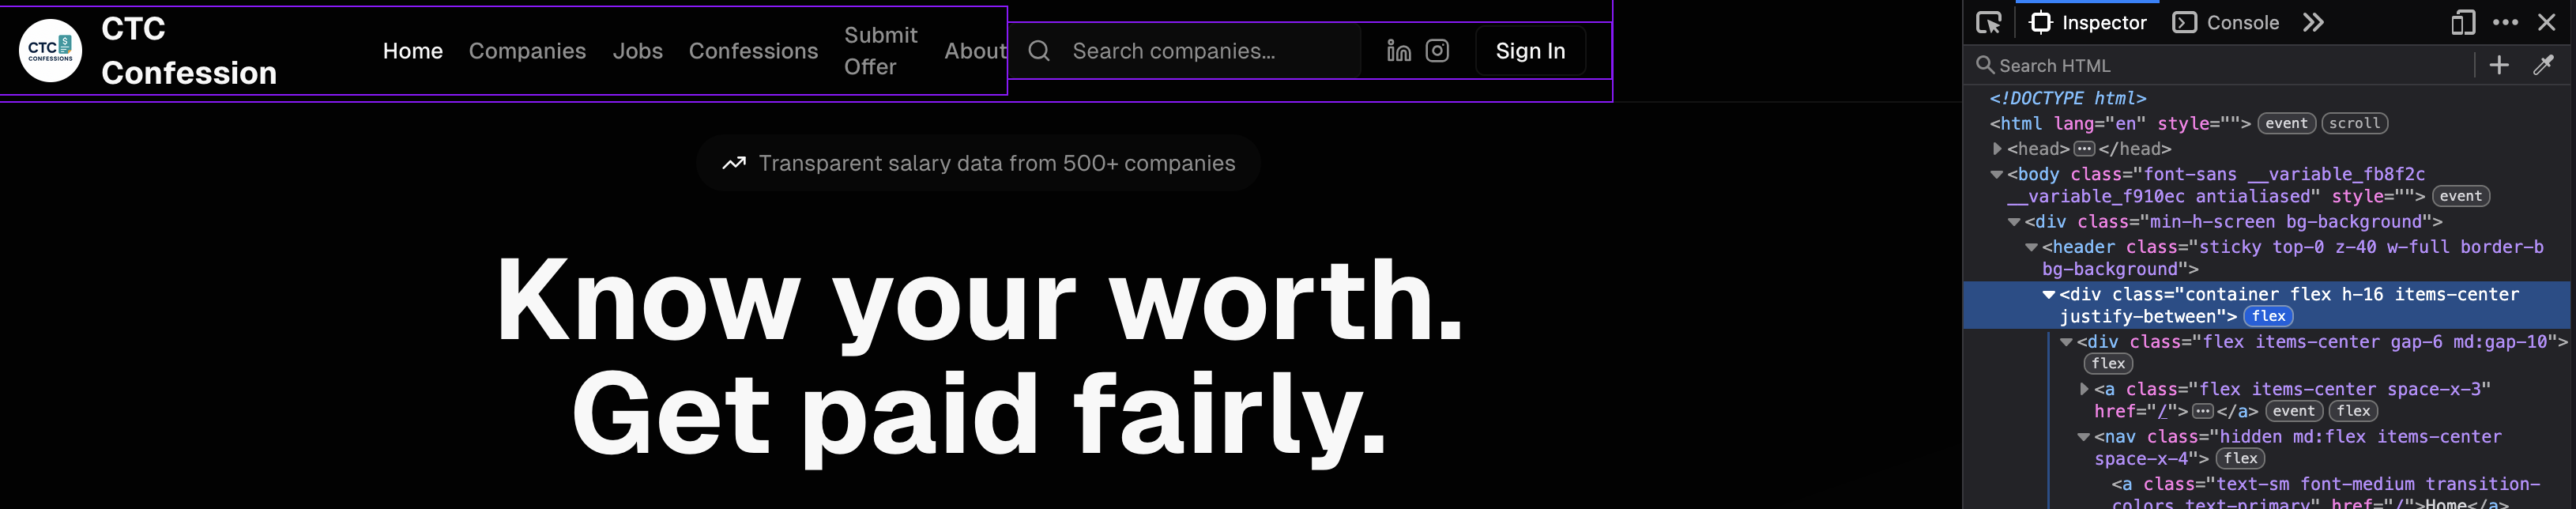2576x509 pixels.
Task: Click the CTC Confession logo image
Action: [51, 51]
